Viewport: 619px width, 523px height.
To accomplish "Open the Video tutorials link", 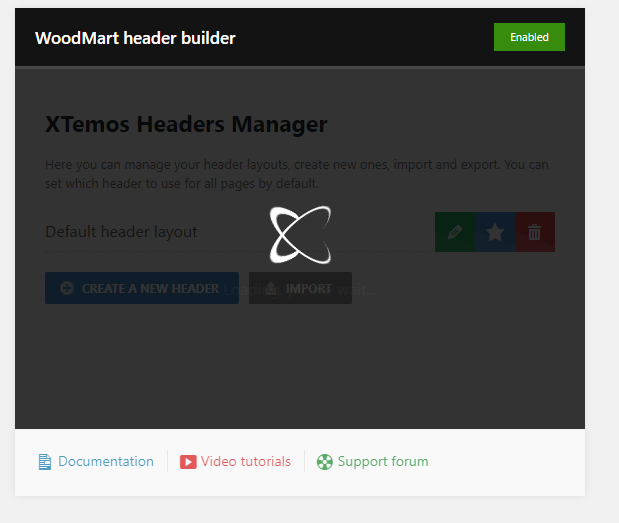I will [x=235, y=461].
